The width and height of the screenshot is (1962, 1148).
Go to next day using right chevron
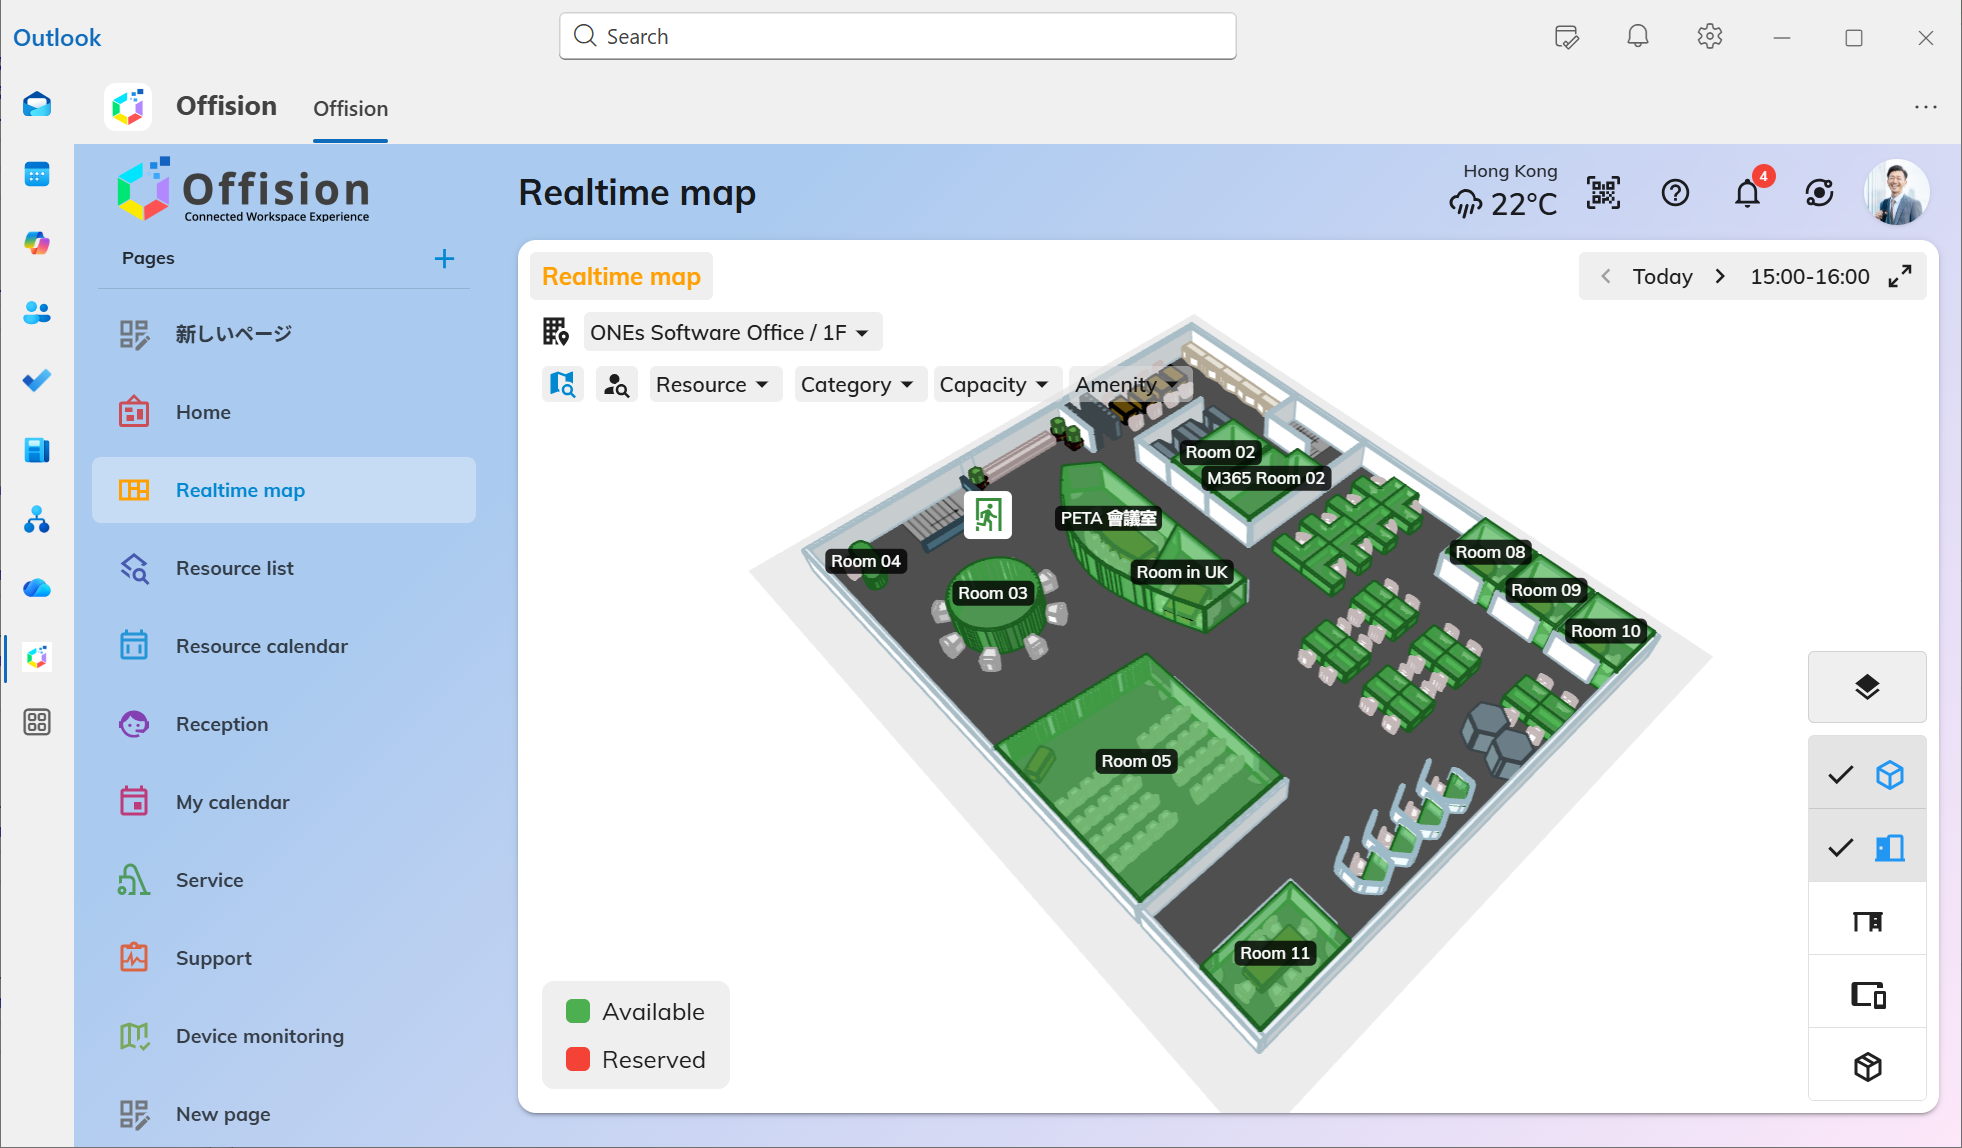1720,276
